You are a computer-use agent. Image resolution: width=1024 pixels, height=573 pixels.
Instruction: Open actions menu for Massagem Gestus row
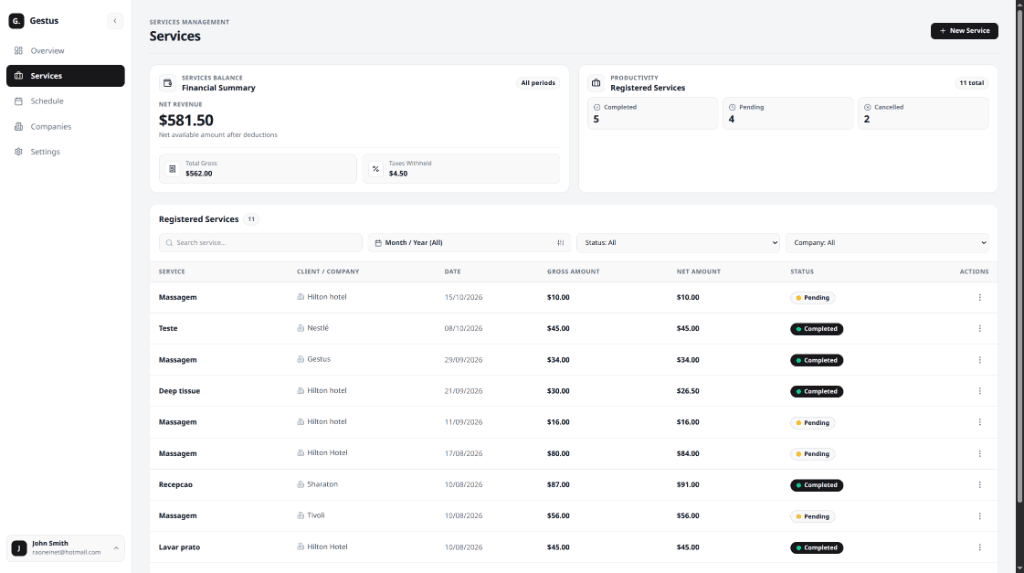tap(980, 360)
